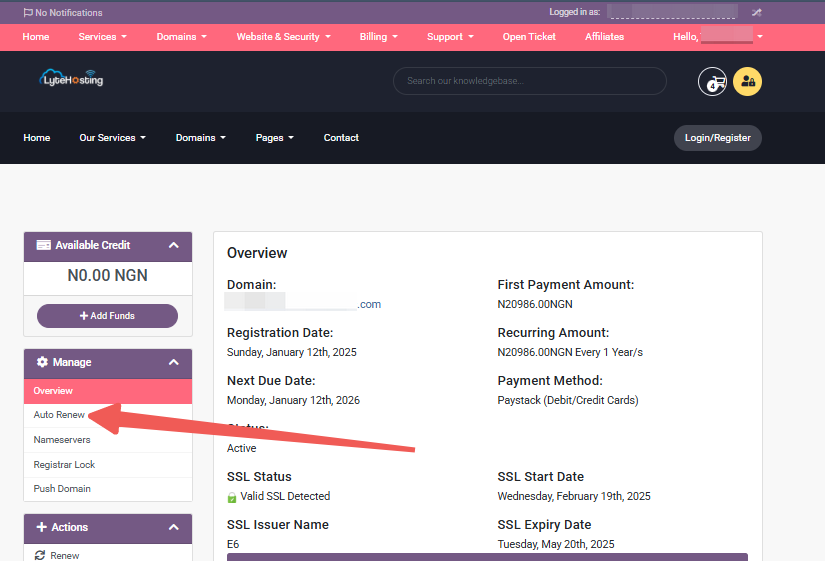Click the N0.00 NGN credit amount
Screen dimensions: 825x561
point(108,275)
